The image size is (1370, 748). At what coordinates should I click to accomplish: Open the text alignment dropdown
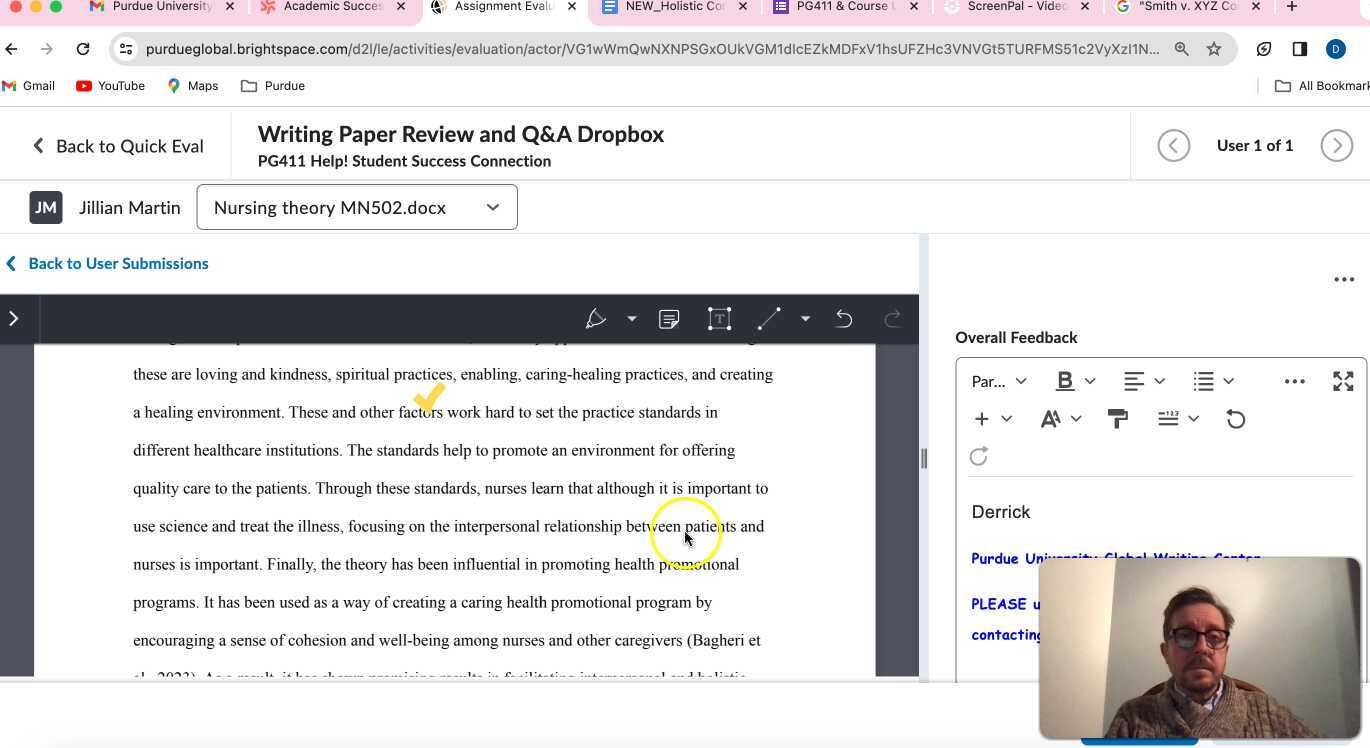[1144, 381]
